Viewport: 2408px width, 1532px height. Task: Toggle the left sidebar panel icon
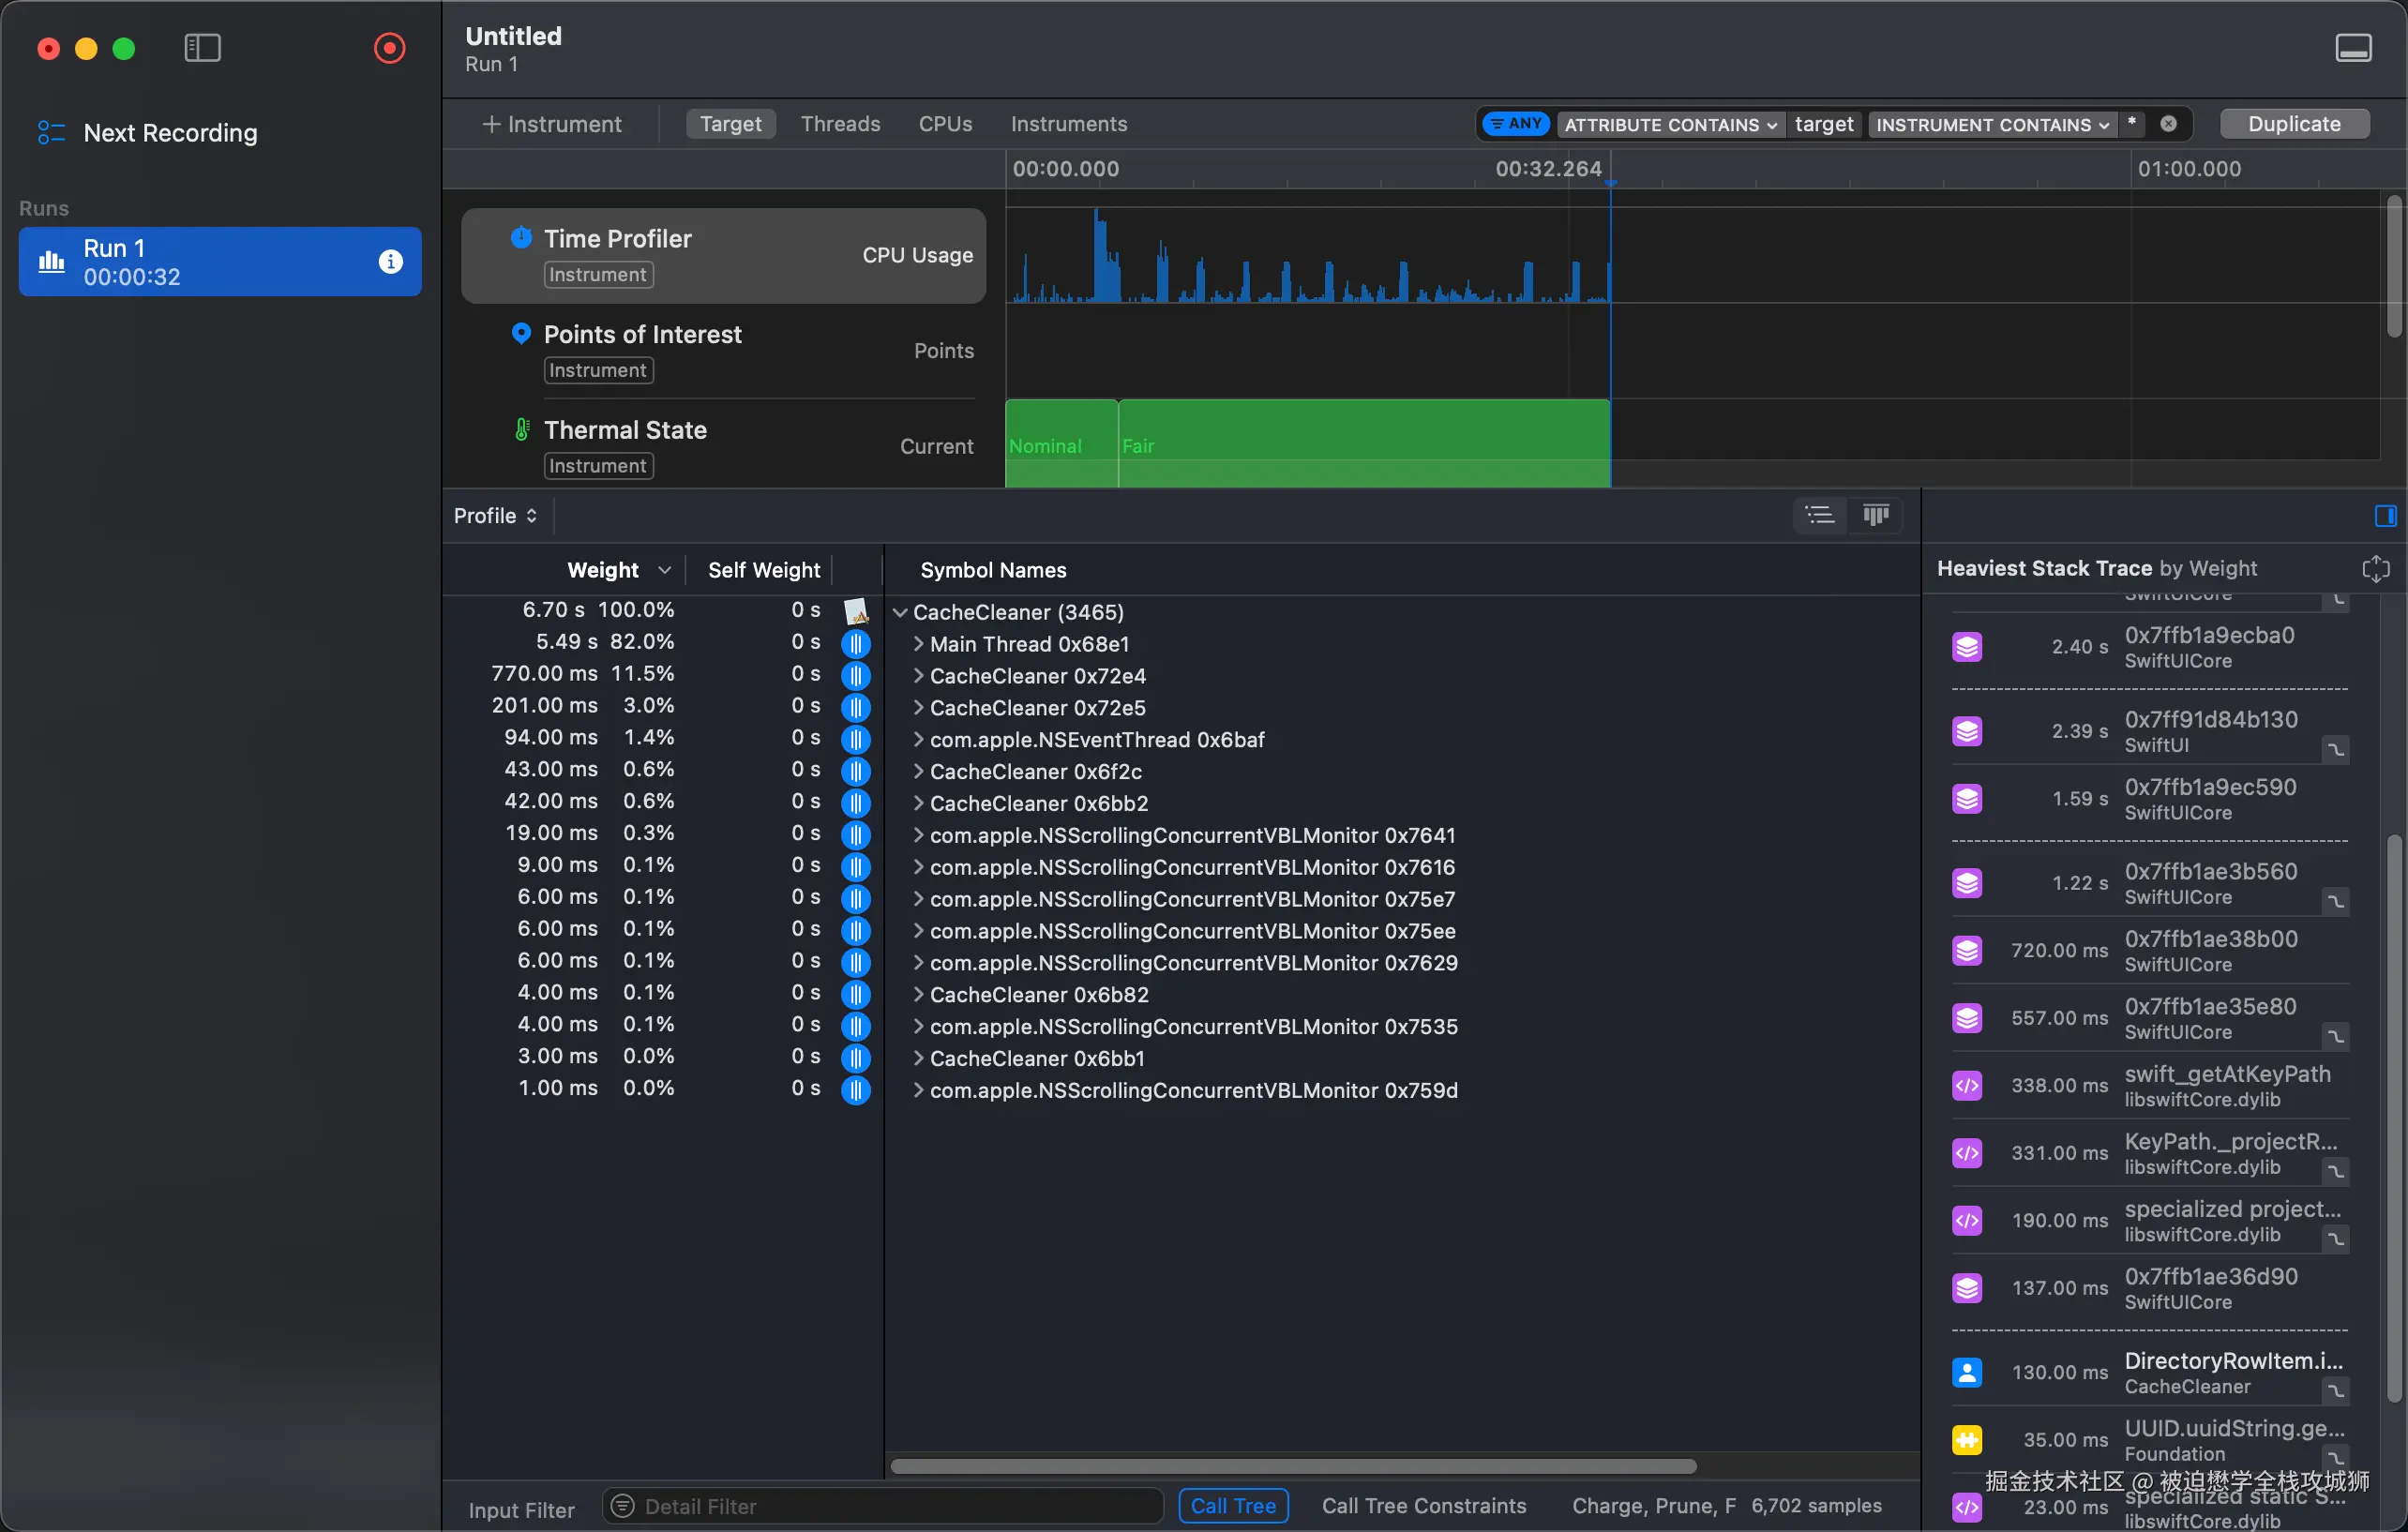[x=202, y=48]
